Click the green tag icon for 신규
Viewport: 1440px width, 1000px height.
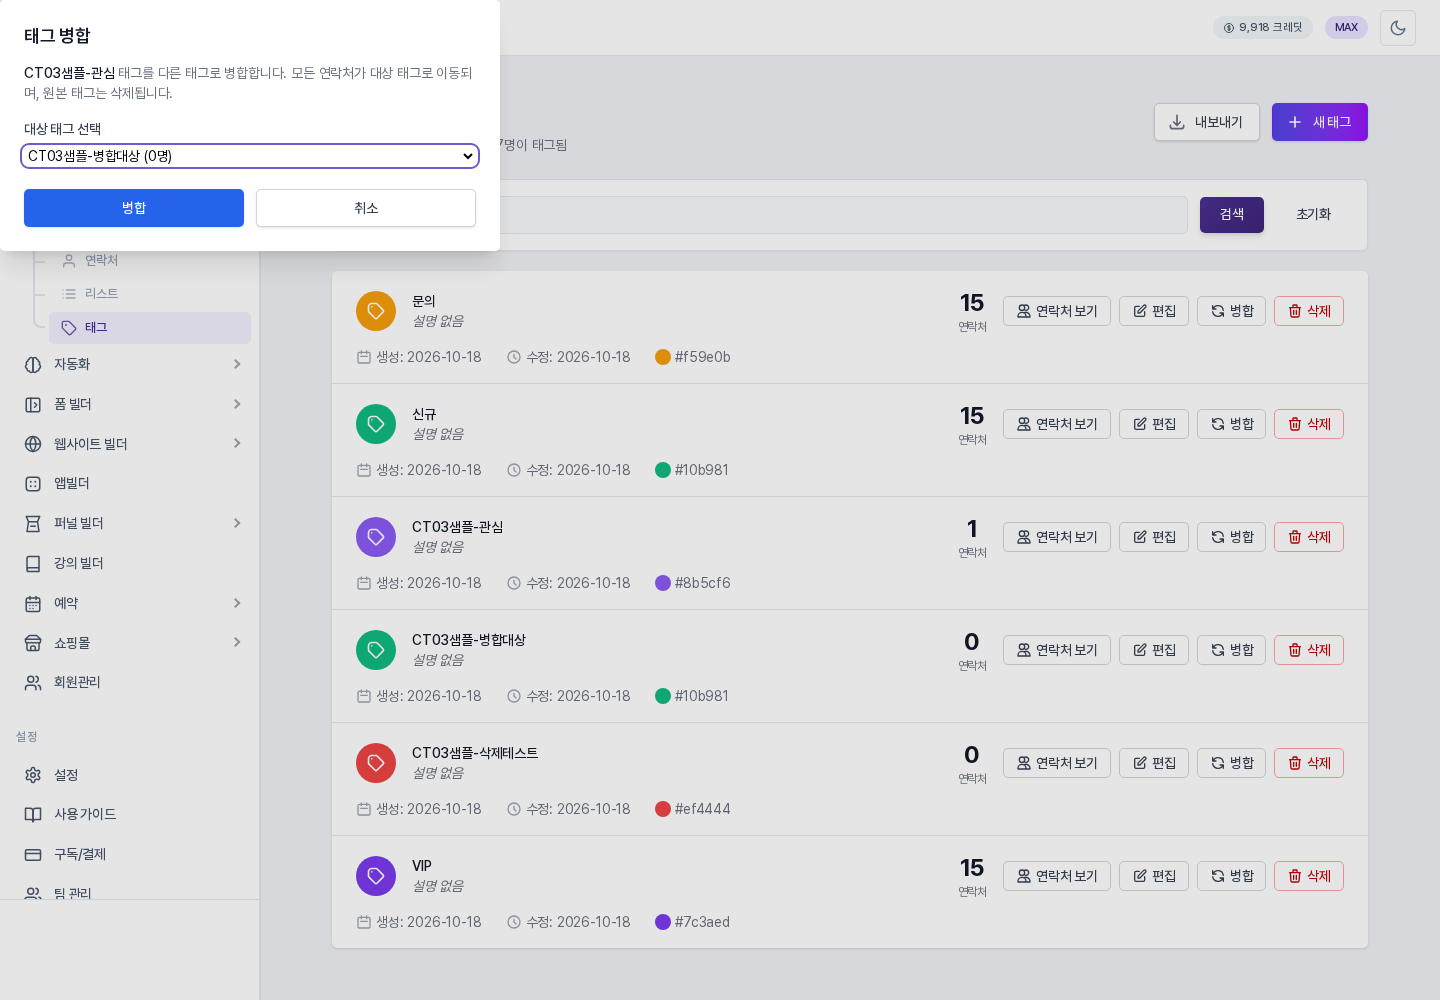[x=376, y=424]
